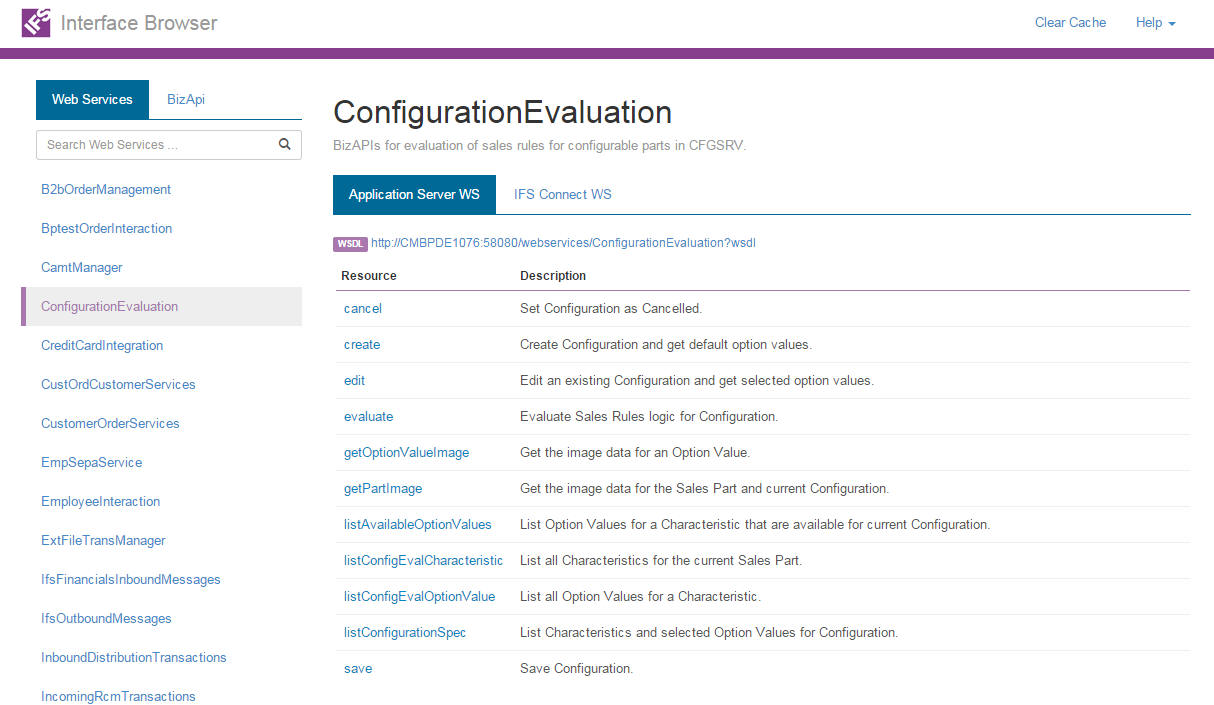This screenshot has height=705, width=1214.
Task: Open the cancel resource link
Action: point(363,308)
